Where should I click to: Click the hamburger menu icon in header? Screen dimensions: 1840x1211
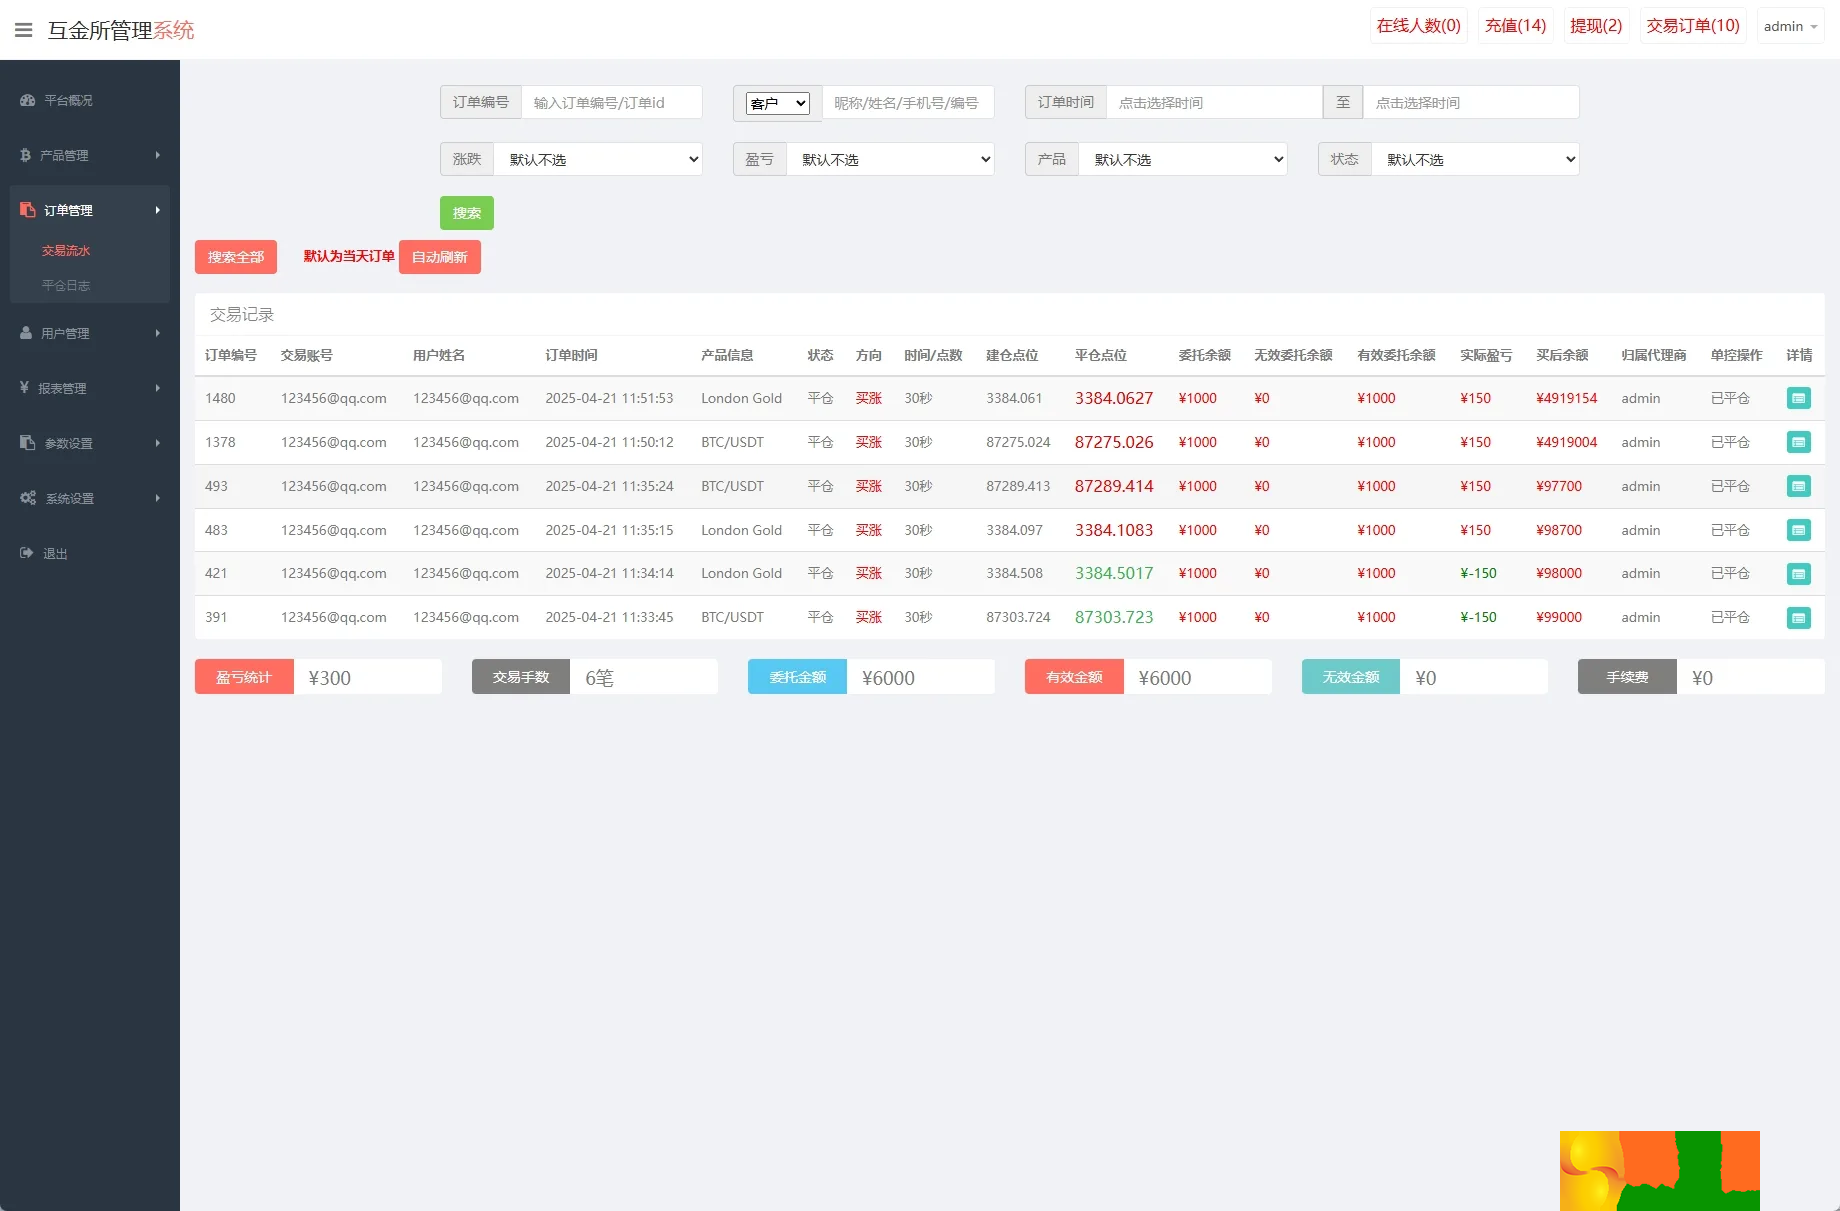[23, 30]
